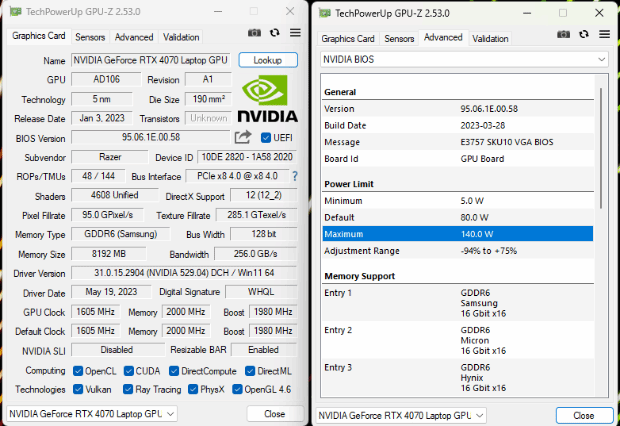This screenshot has width=620, height=426.
Task: Click the Bus Interface PCIe x8 4.0 field
Action: [238, 176]
